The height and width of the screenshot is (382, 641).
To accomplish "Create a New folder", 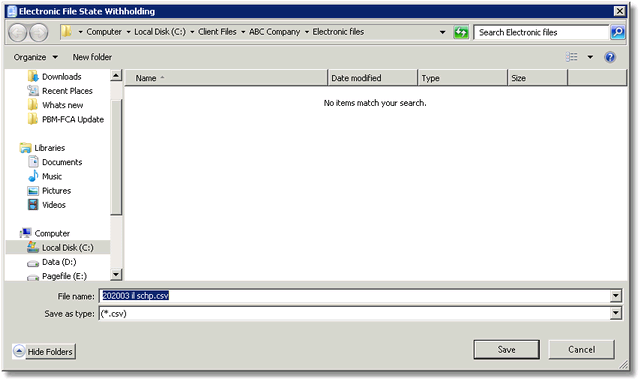I will pyautogui.click(x=92, y=57).
